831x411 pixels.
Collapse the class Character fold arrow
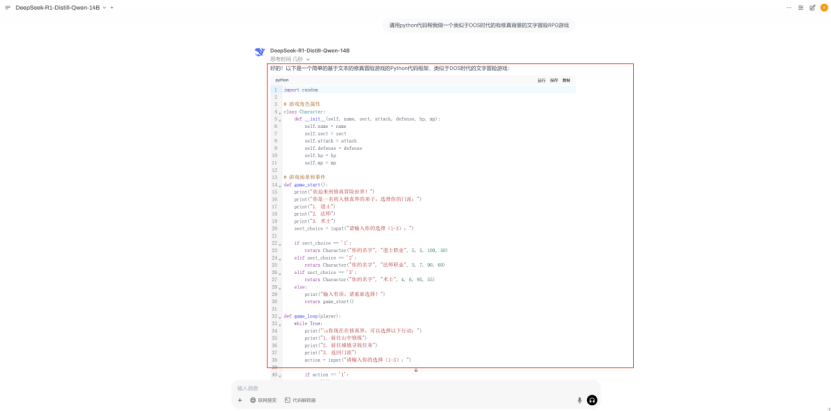pos(280,113)
